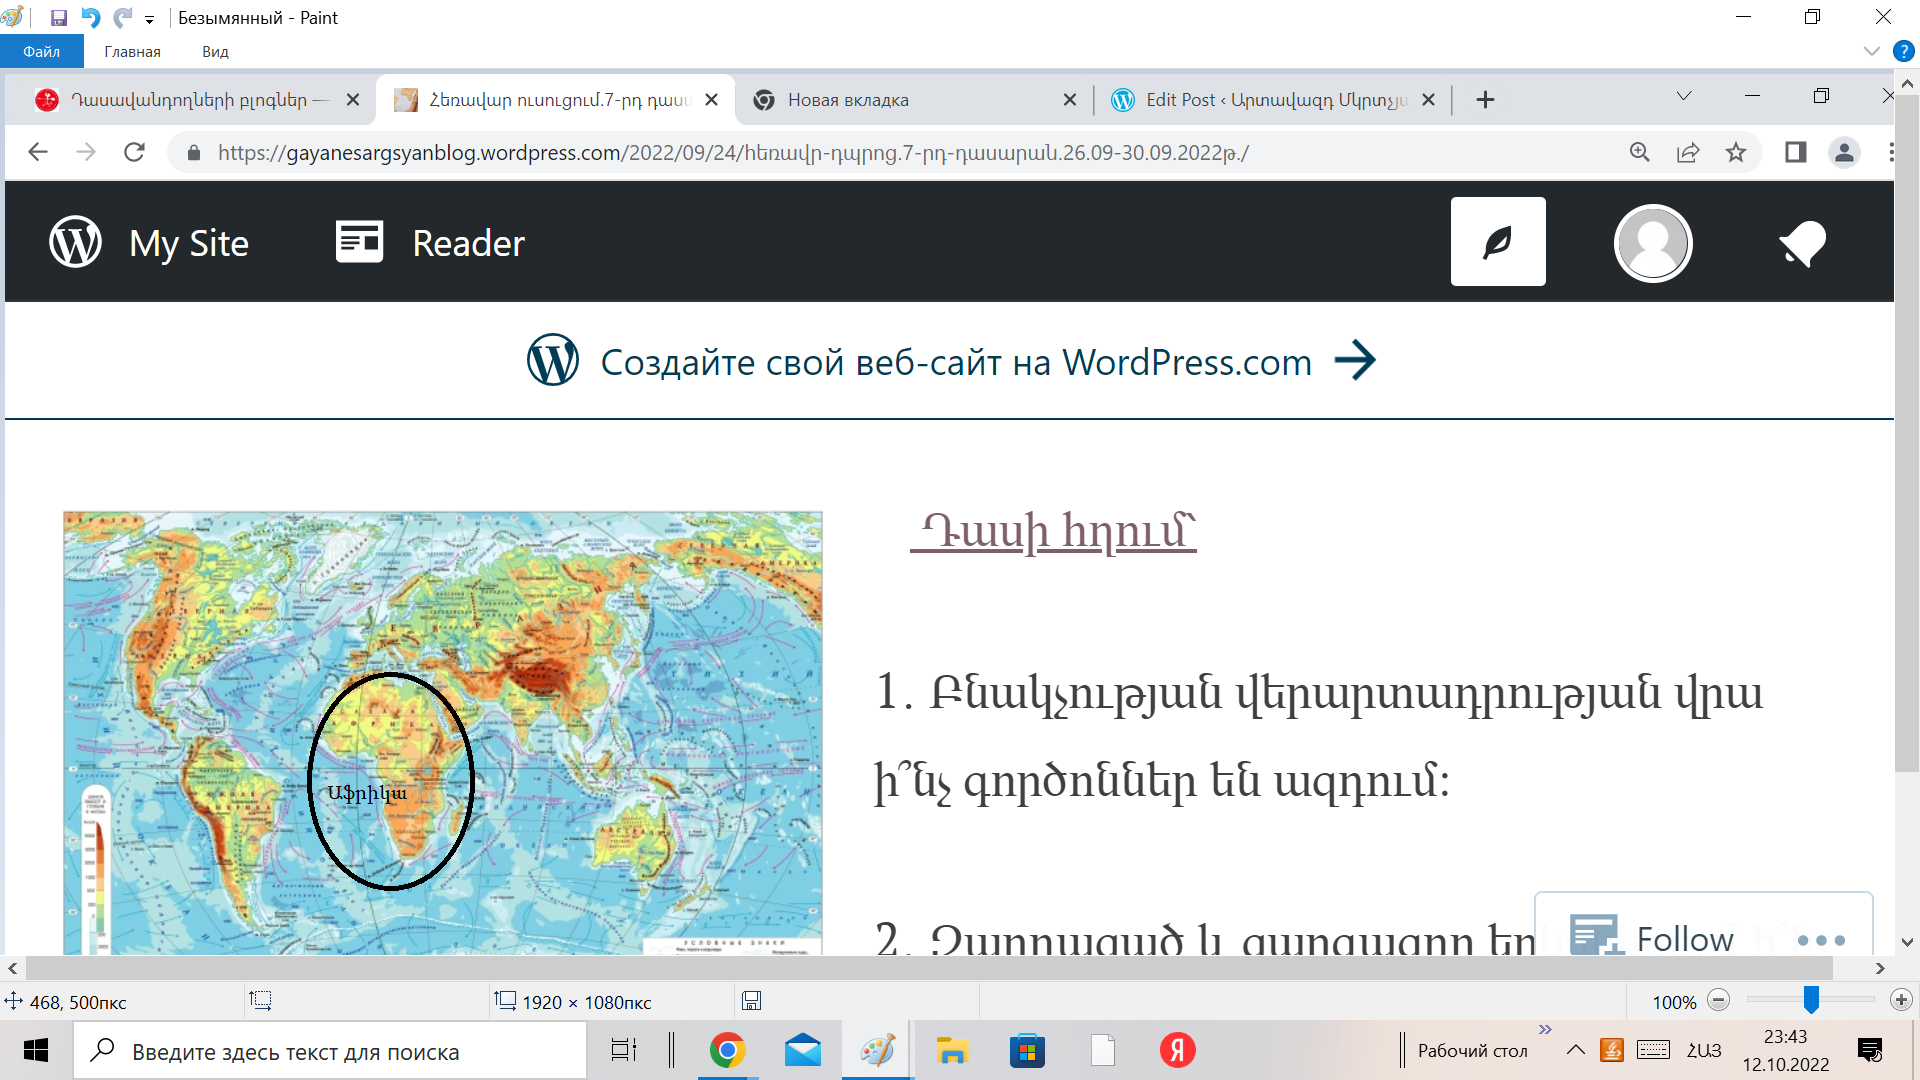Image resolution: width=1920 pixels, height=1080 pixels.
Task: Switch to the Вид ribbon tab
Action: 215,52
